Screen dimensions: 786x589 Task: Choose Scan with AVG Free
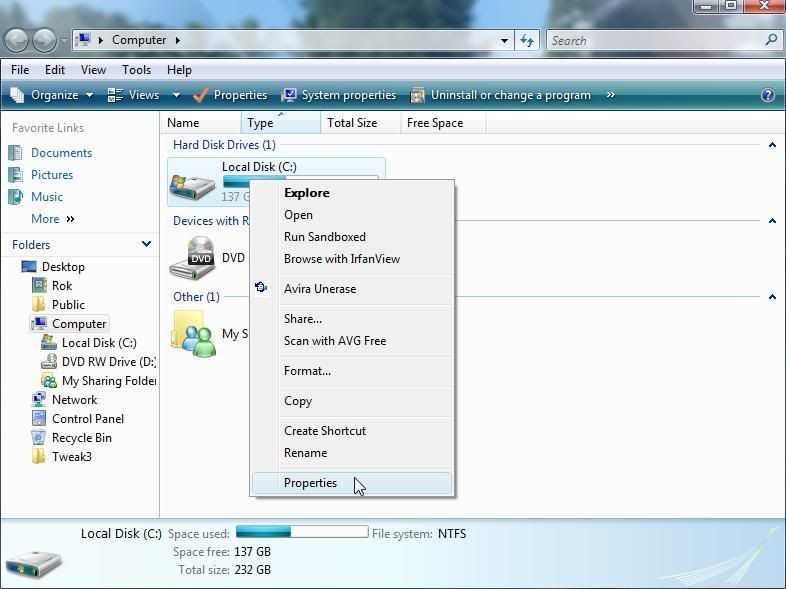(352, 341)
